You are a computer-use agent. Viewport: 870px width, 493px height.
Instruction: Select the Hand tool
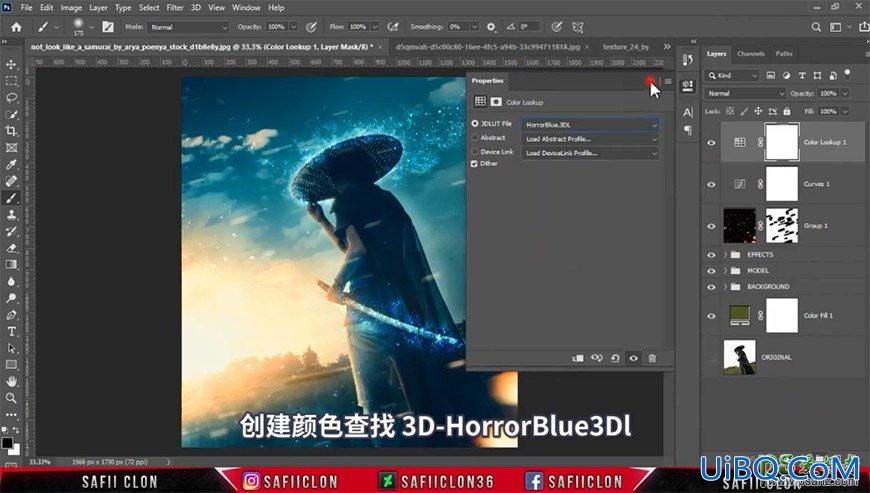[x=11, y=382]
